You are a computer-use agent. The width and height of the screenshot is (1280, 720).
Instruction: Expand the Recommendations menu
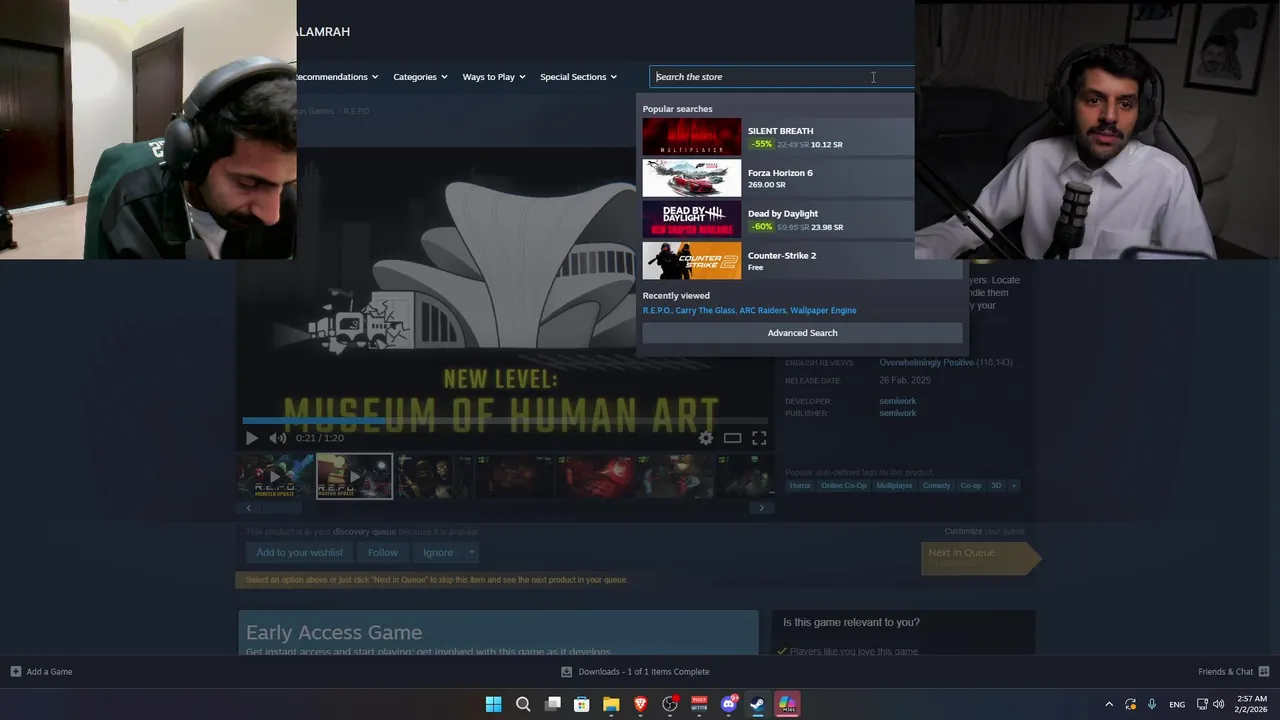tap(337, 77)
